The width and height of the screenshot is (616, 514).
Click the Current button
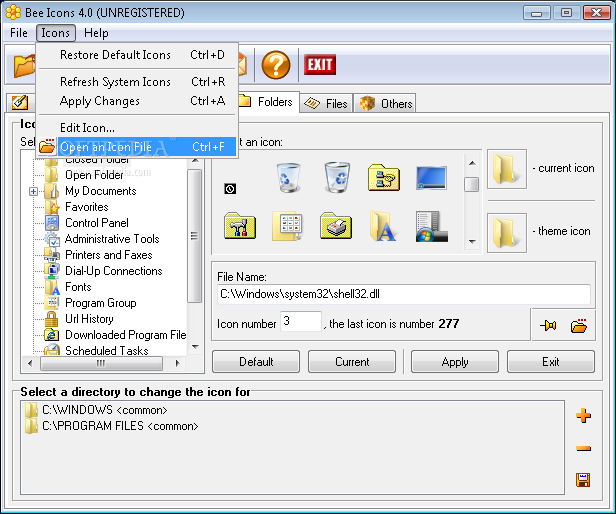coord(352,362)
